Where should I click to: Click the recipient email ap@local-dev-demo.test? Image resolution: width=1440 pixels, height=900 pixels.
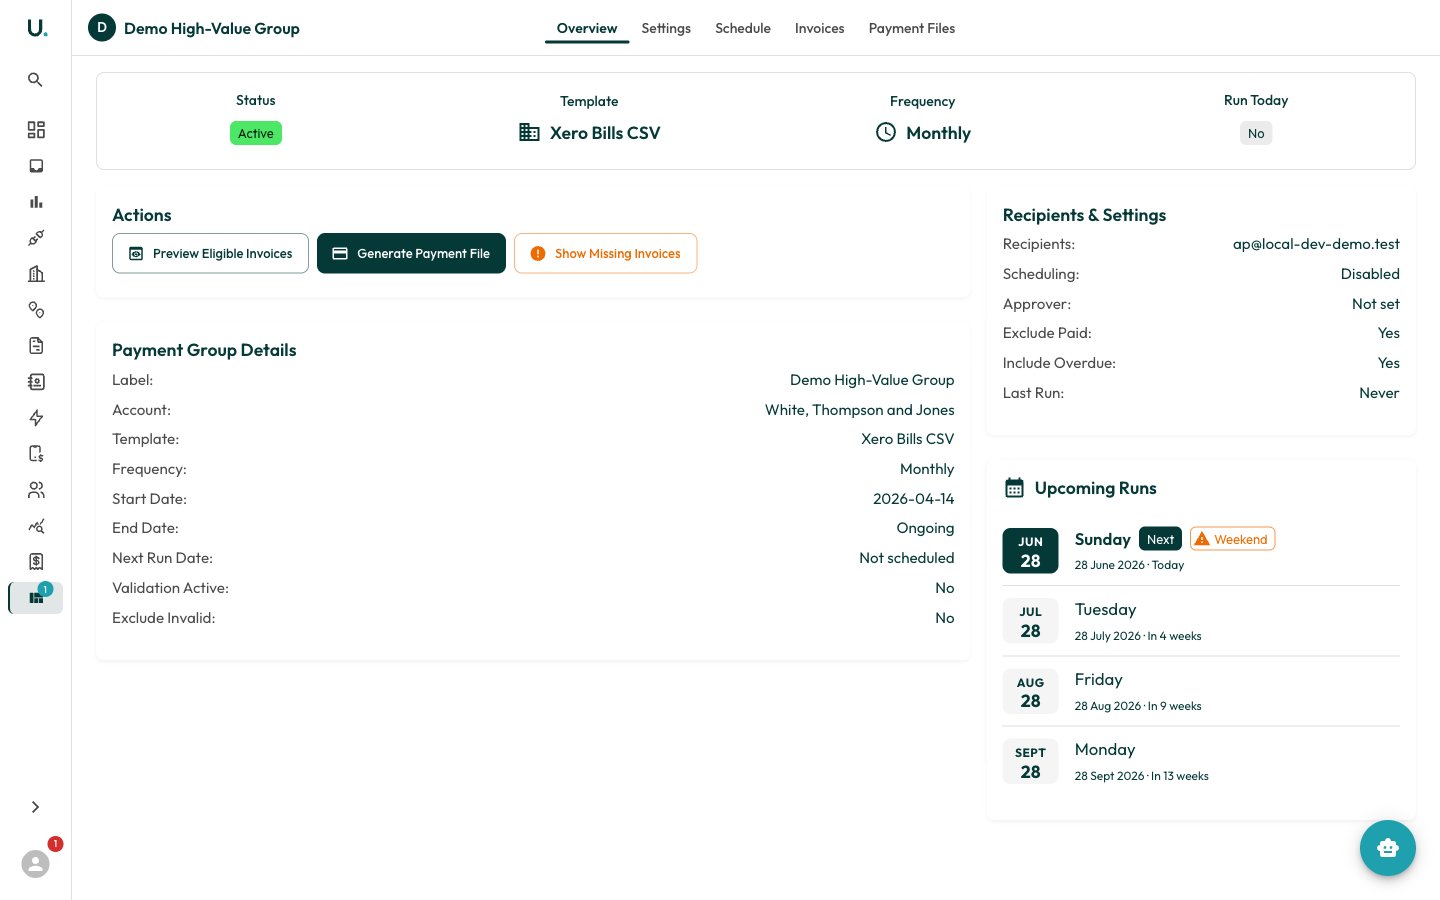(x=1316, y=244)
